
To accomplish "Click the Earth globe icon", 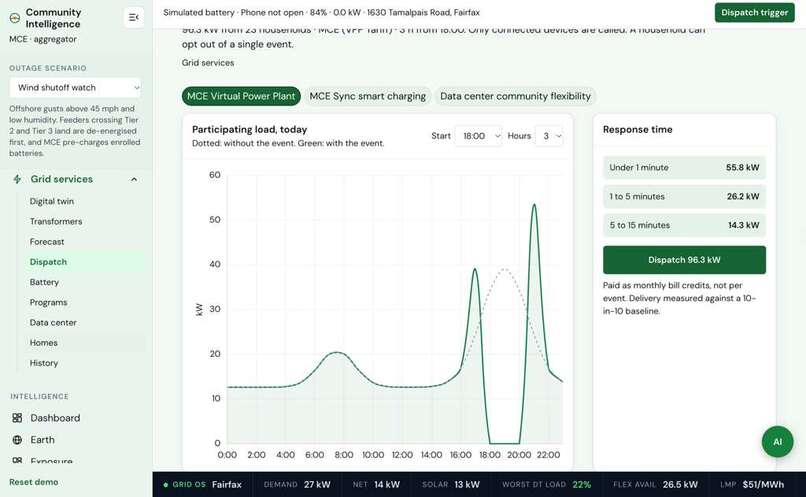I will pos(17,440).
